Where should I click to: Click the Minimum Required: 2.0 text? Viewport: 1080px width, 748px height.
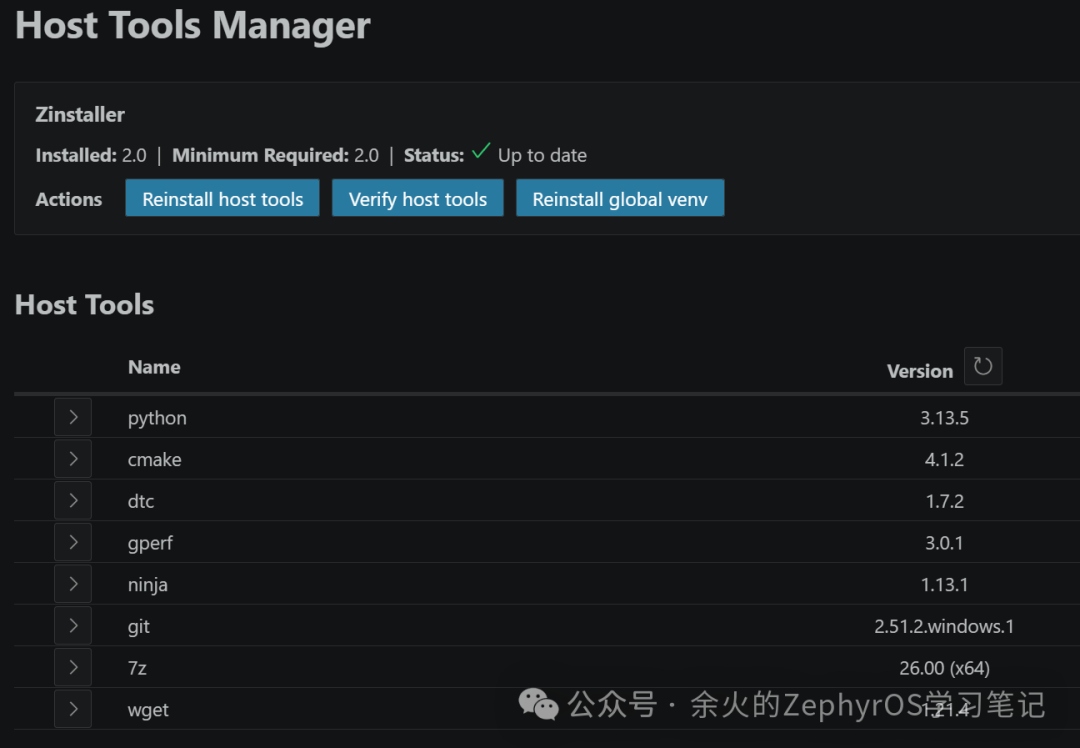tap(276, 156)
